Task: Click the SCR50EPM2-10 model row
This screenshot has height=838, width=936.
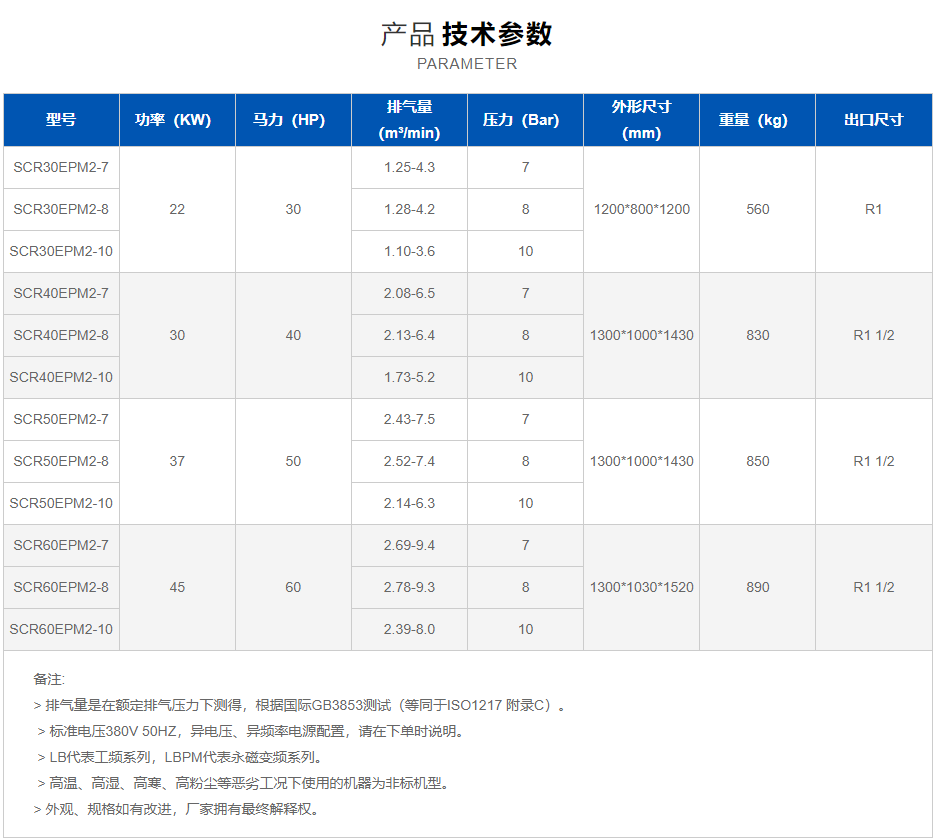Action: click(61, 503)
